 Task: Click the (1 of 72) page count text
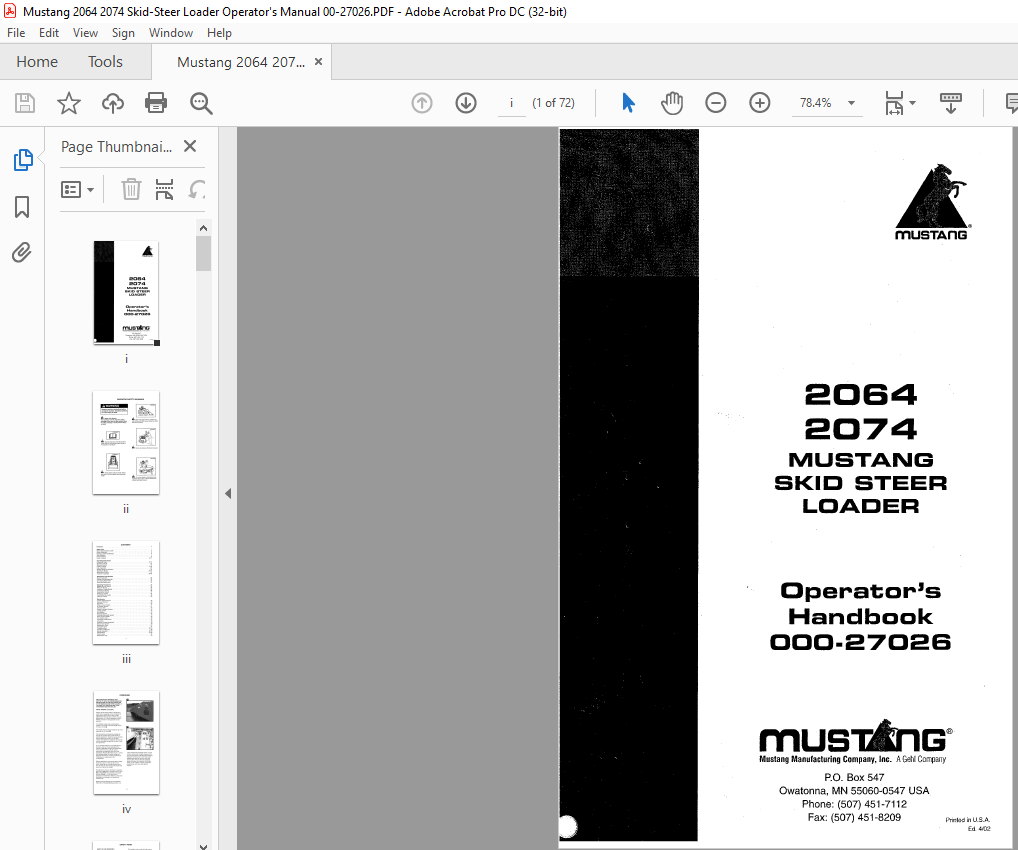553,103
